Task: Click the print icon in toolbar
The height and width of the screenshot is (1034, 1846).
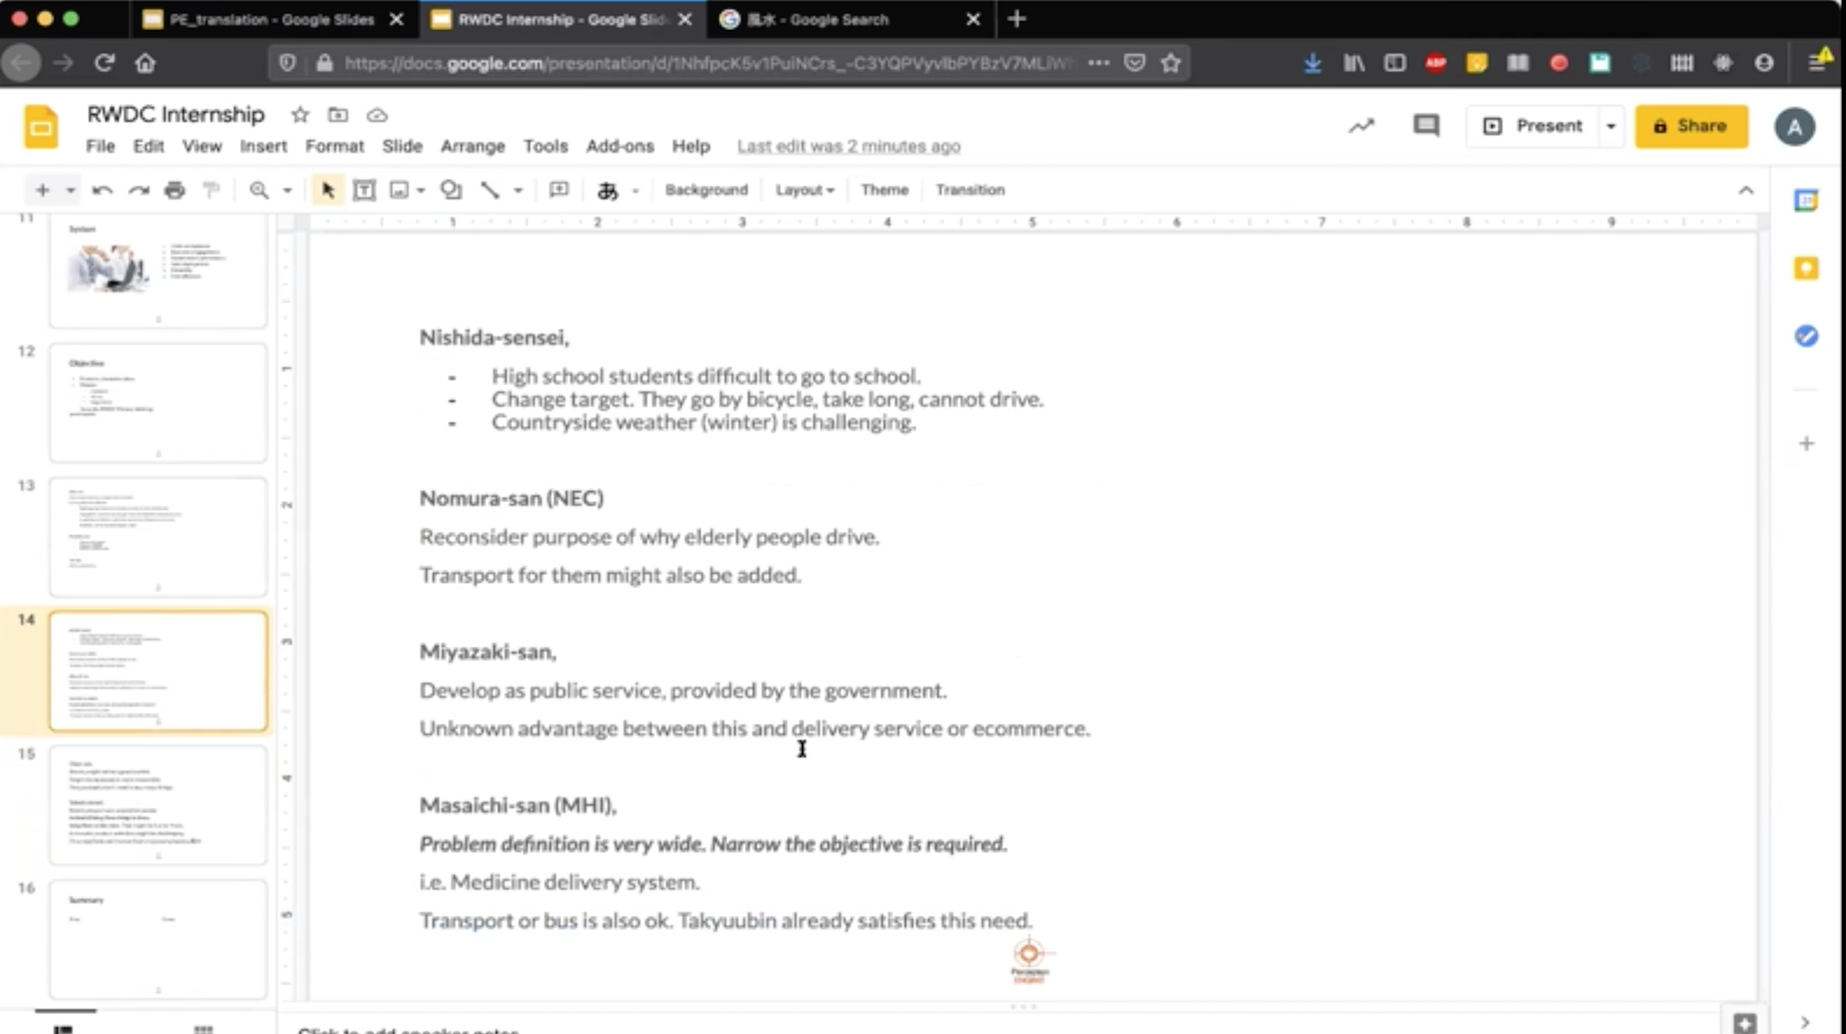Action: [175, 190]
